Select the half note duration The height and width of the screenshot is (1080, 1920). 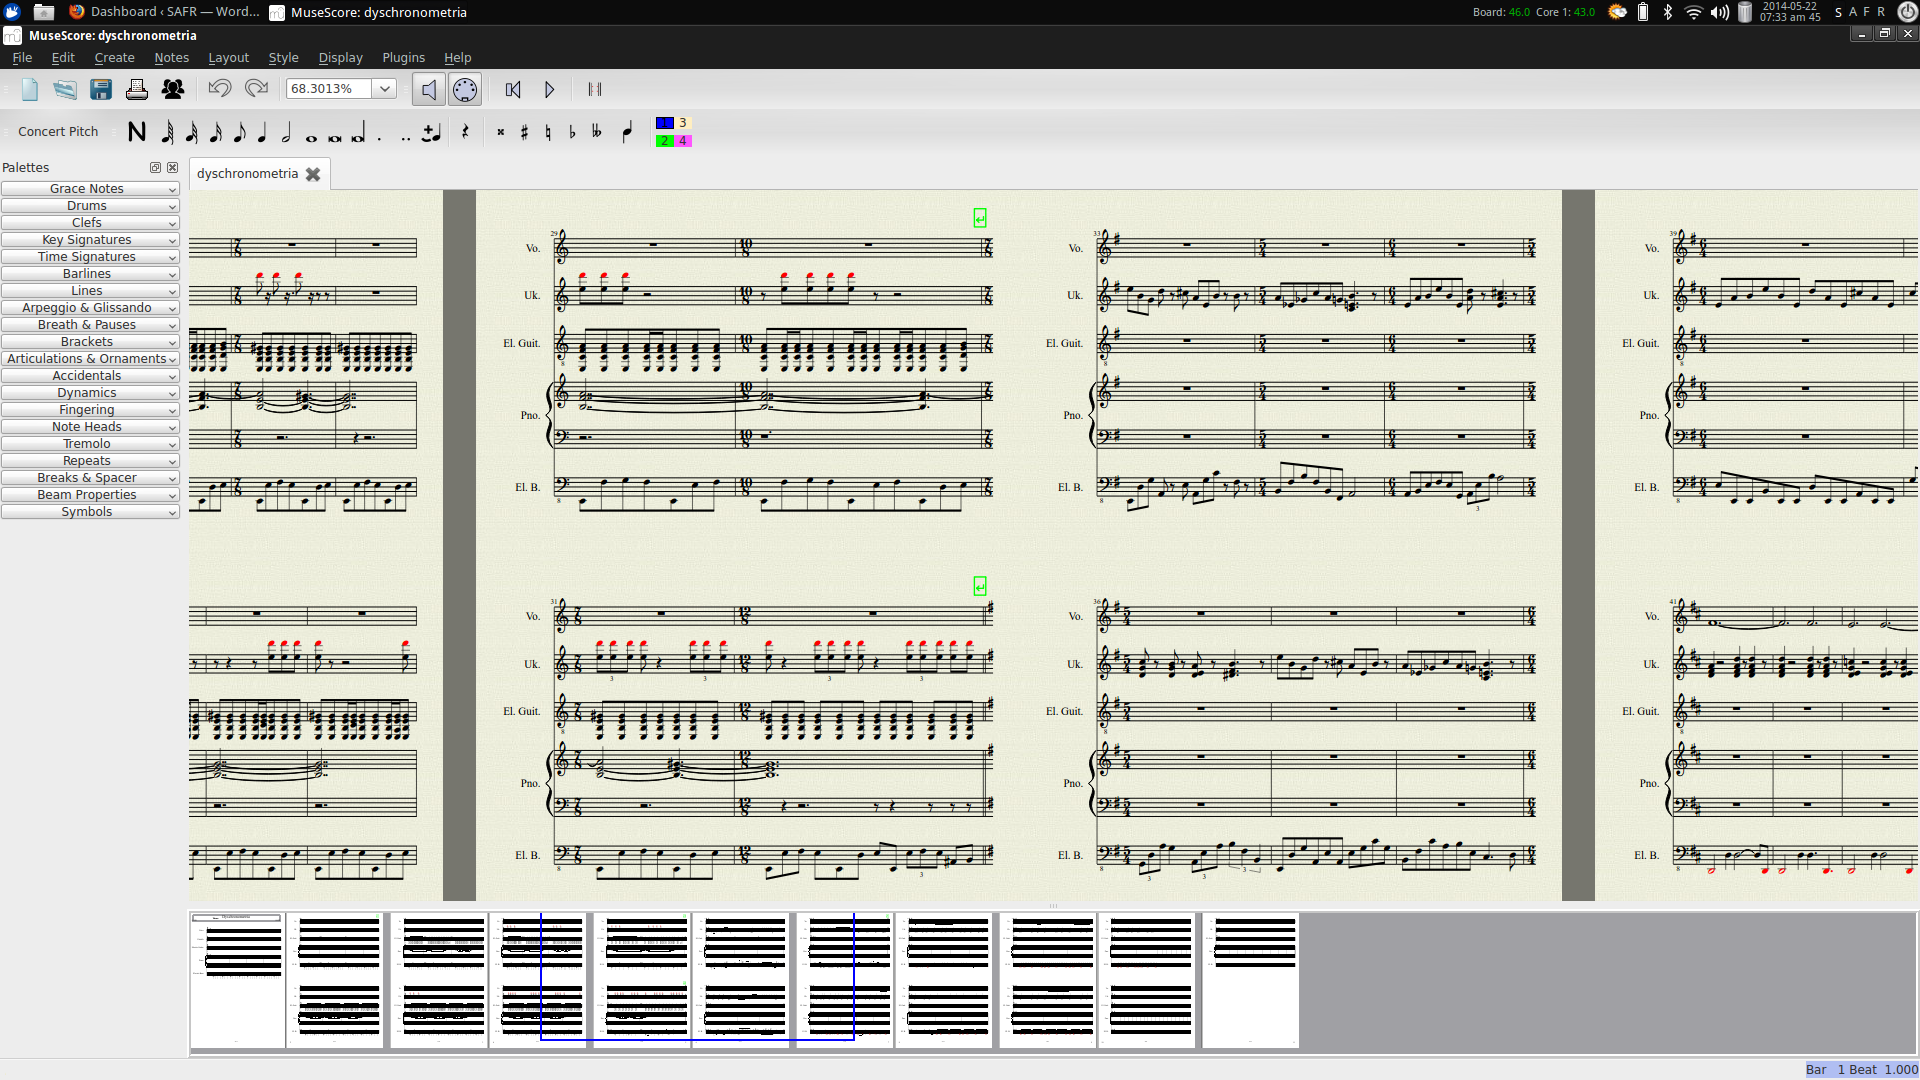(x=287, y=132)
